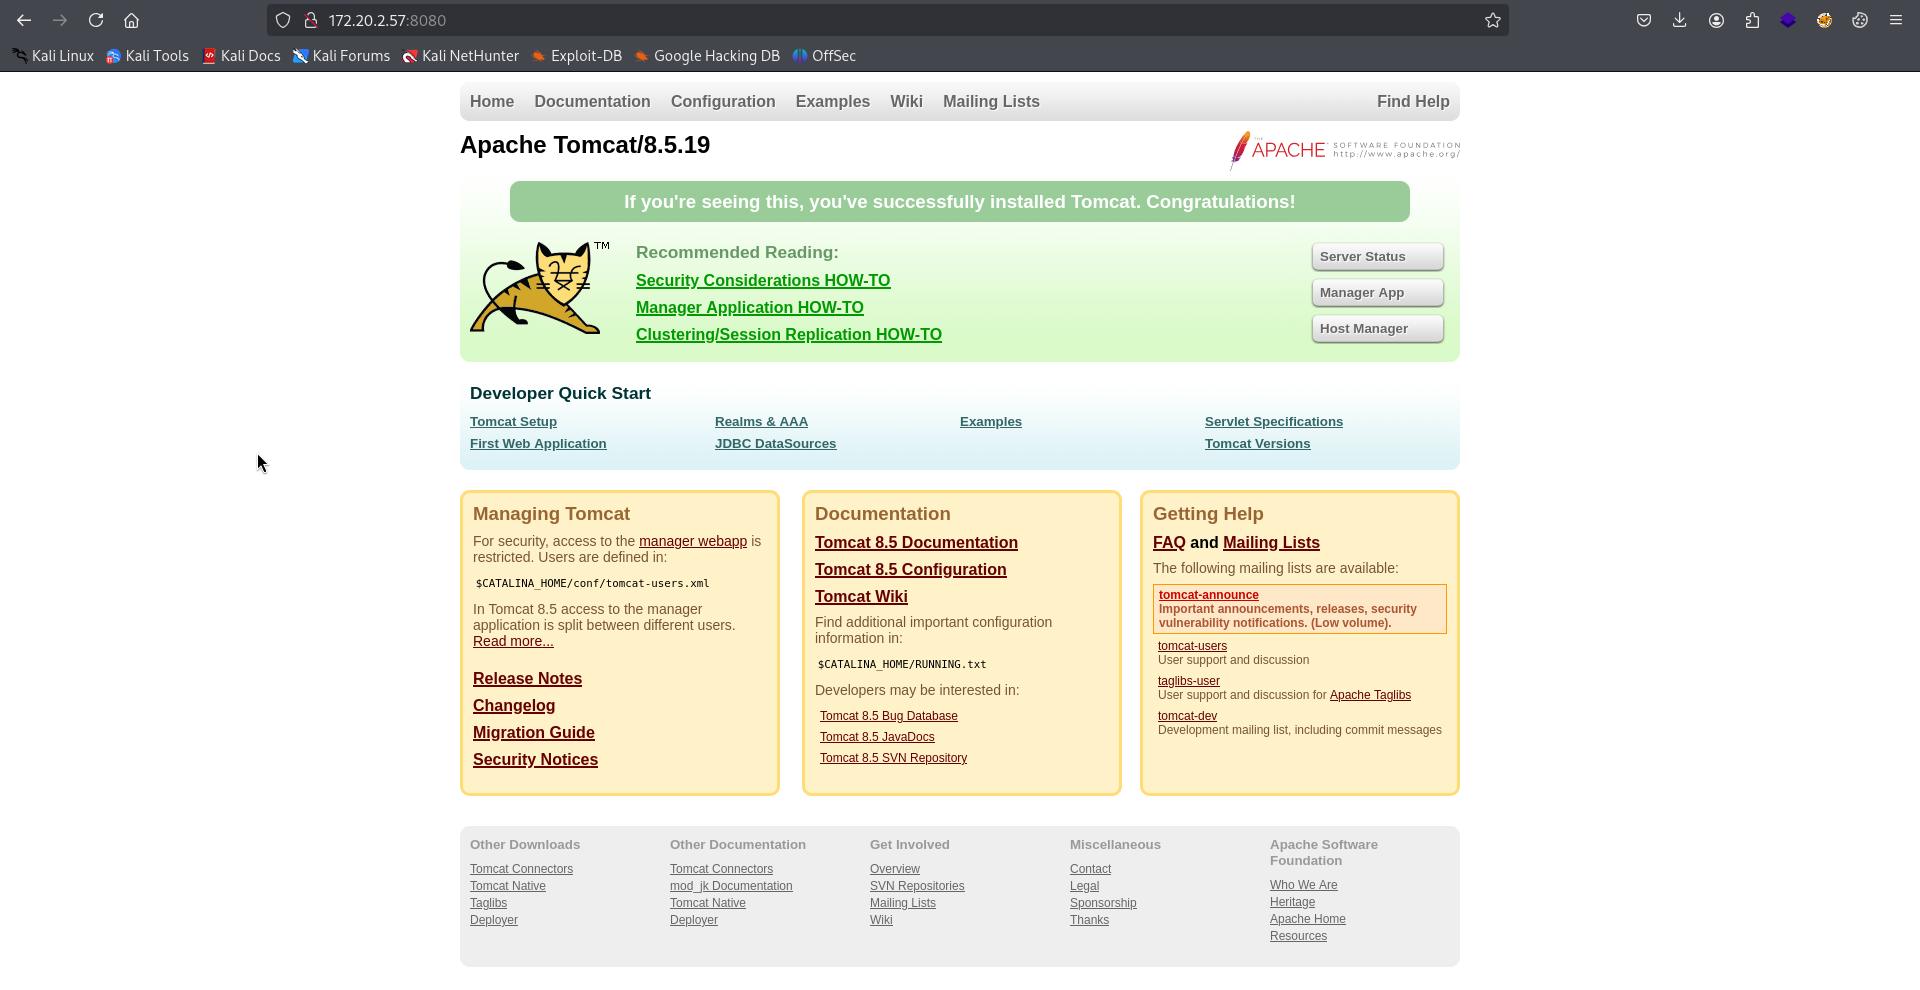Open the Kali Tools bookmark
The height and width of the screenshot is (990, 1920).
click(147, 56)
